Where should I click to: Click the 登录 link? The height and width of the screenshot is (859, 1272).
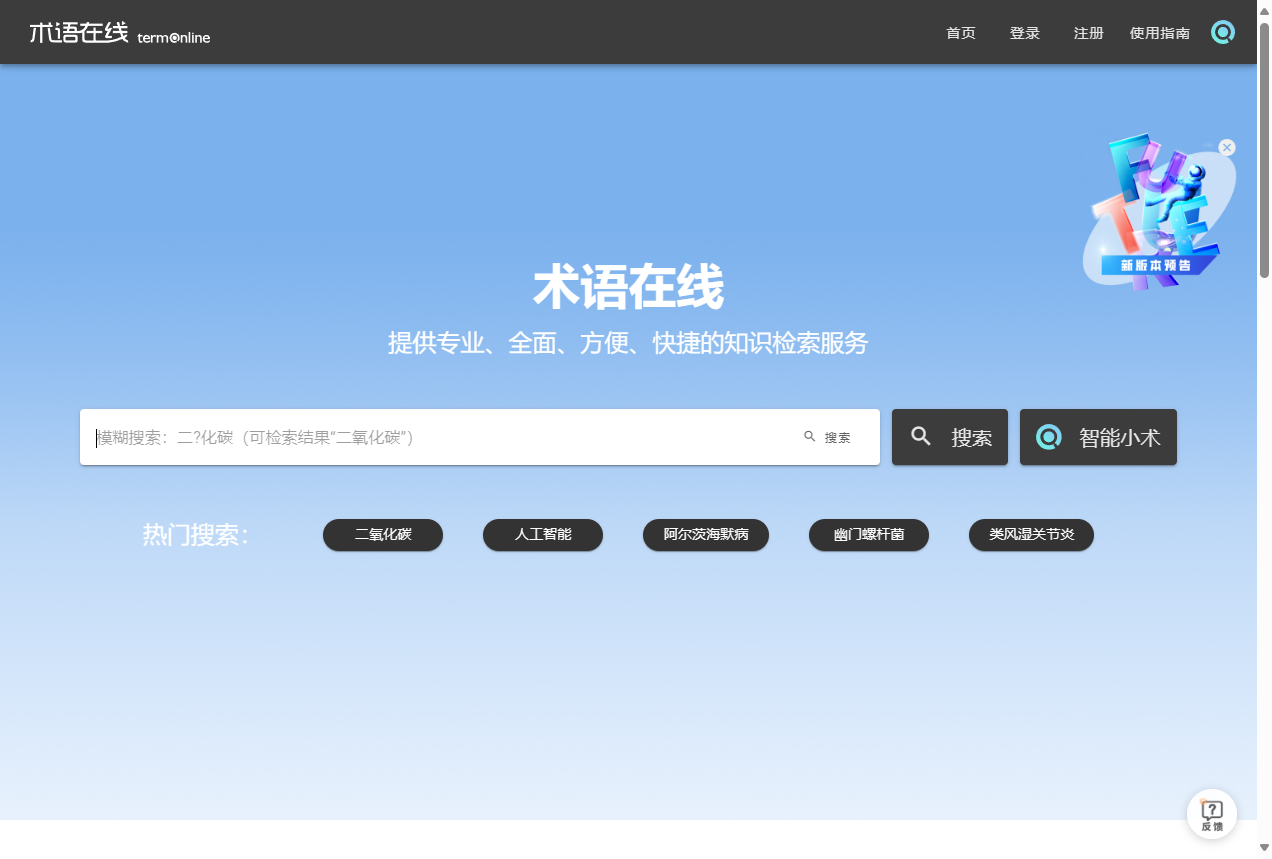(x=1024, y=32)
